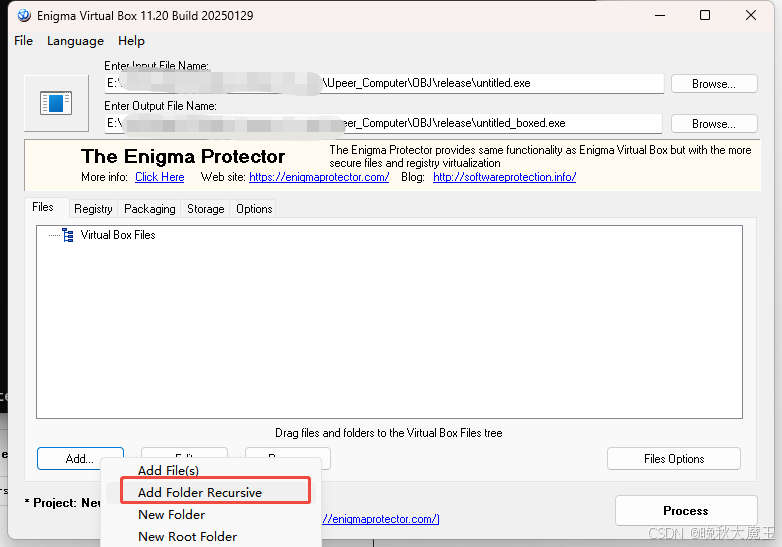Click the input file name field
Image resolution: width=782 pixels, height=547 pixels.
point(384,83)
